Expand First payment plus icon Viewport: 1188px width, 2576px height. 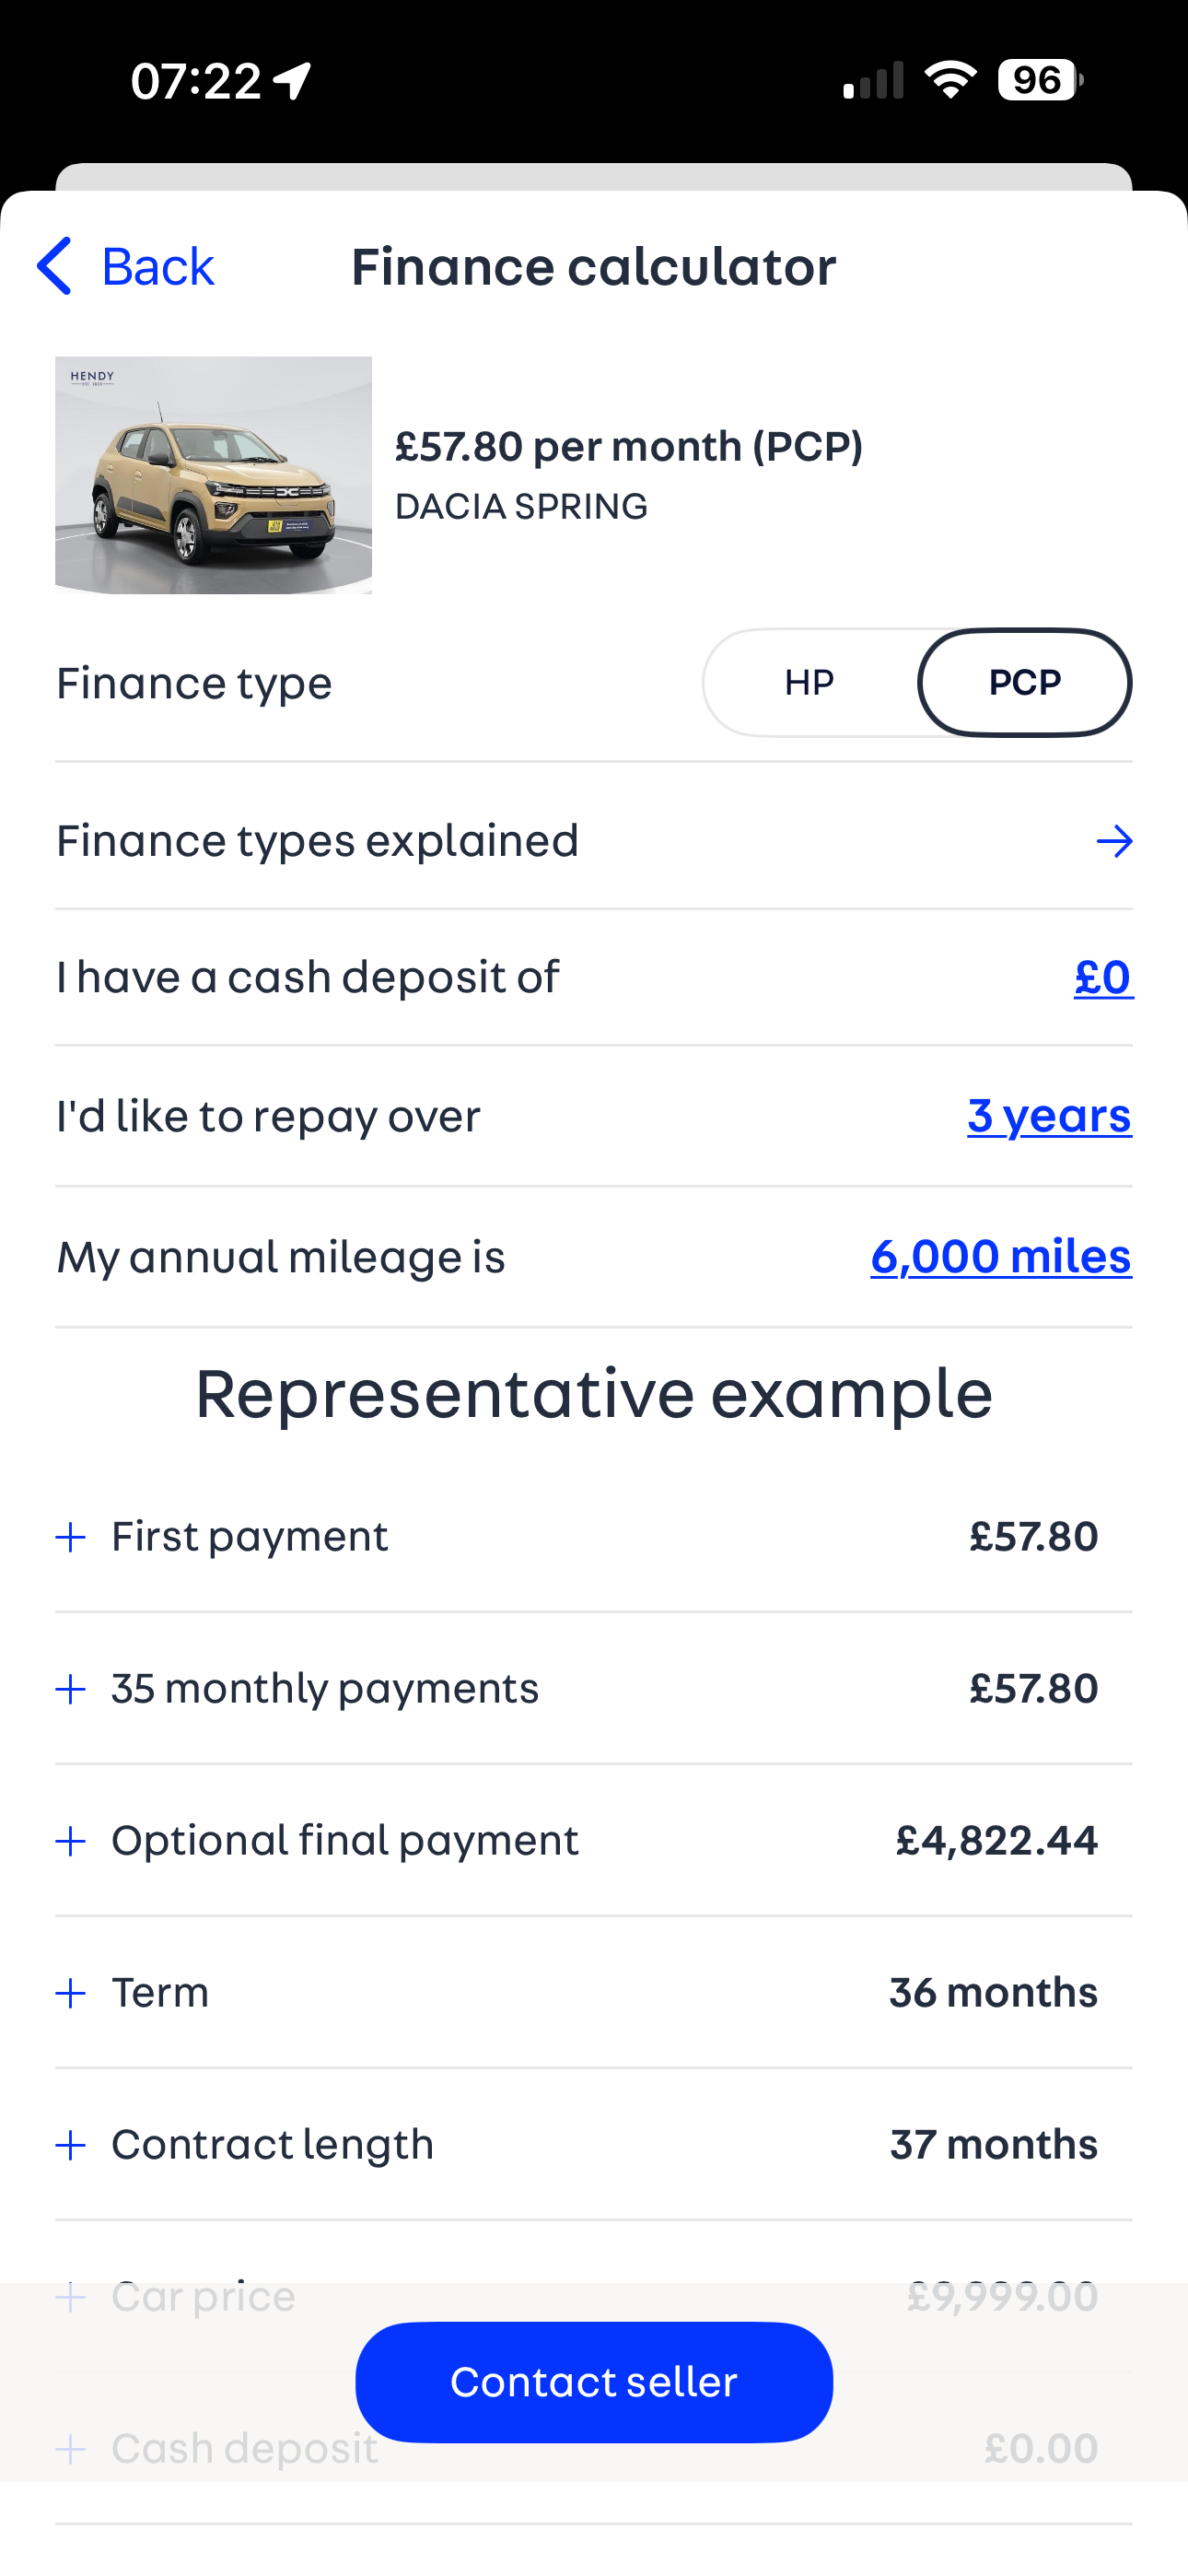click(70, 1537)
